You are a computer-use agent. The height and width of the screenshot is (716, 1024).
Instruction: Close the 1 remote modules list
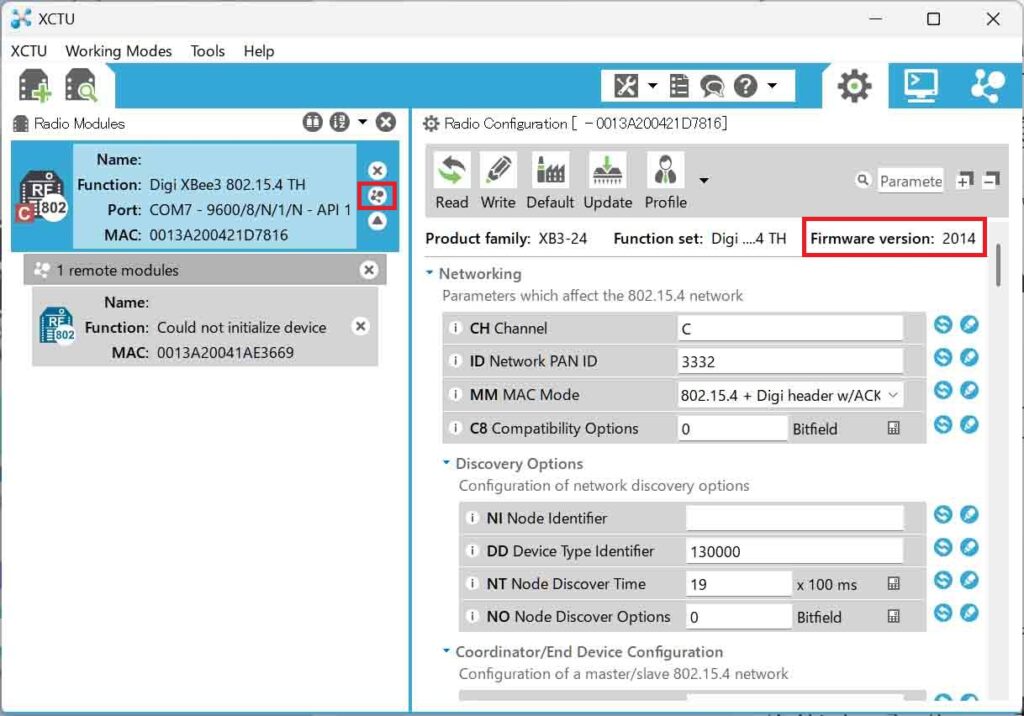pos(369,270)
